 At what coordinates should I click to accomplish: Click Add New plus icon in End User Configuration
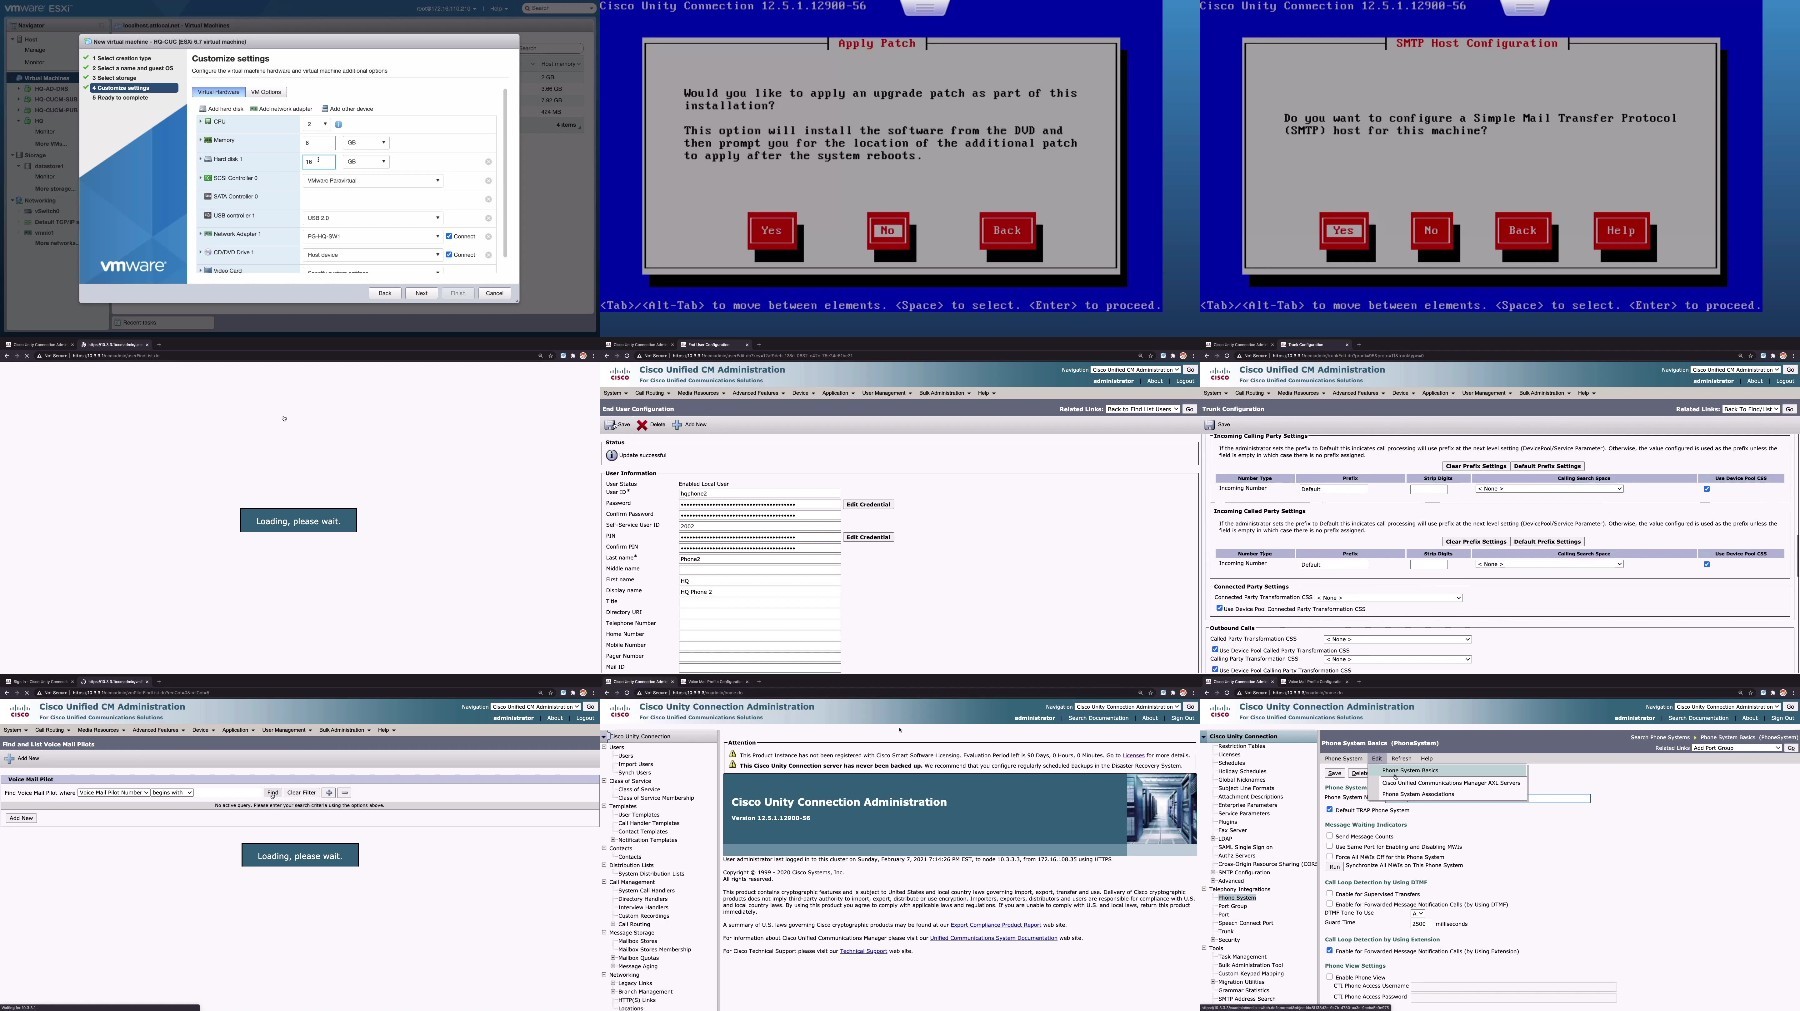click(677, 425)
